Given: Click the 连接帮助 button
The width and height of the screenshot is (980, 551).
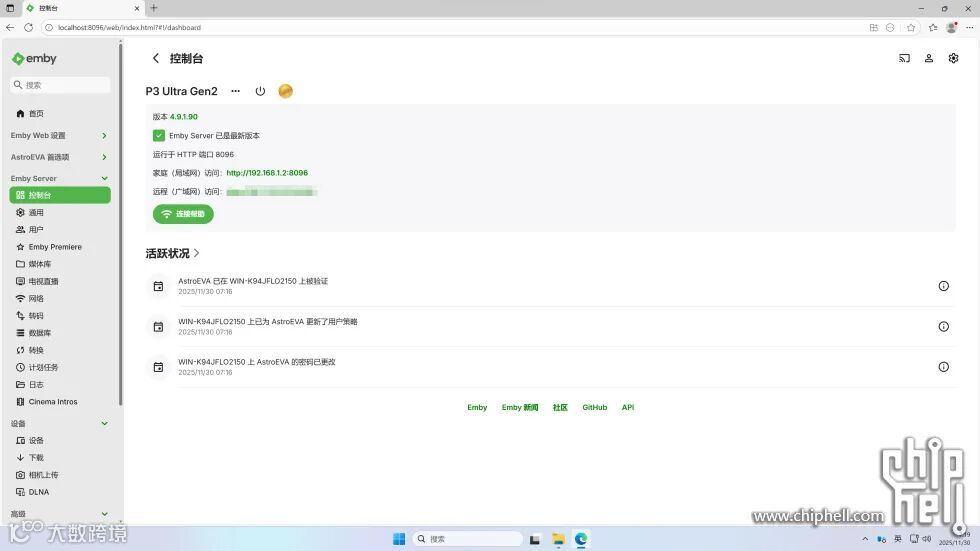Looking at the screenshot, I should click(x=183, y=214).
